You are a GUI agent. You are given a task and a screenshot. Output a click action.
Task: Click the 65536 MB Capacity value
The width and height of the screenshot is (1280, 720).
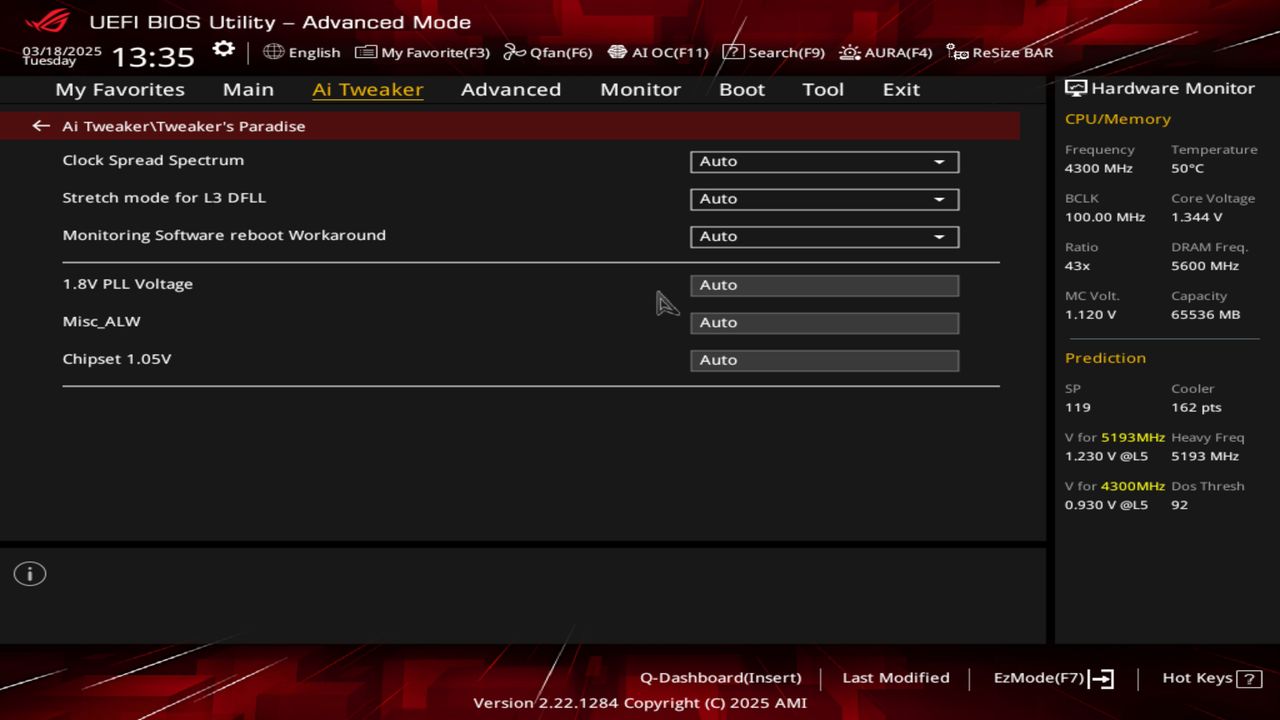(x=1206, y=315)
